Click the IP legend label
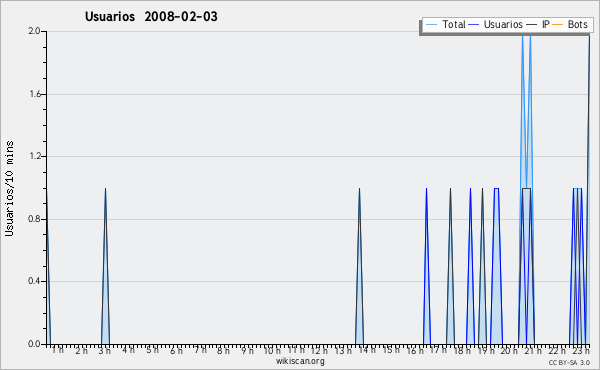 pos(546,24)
